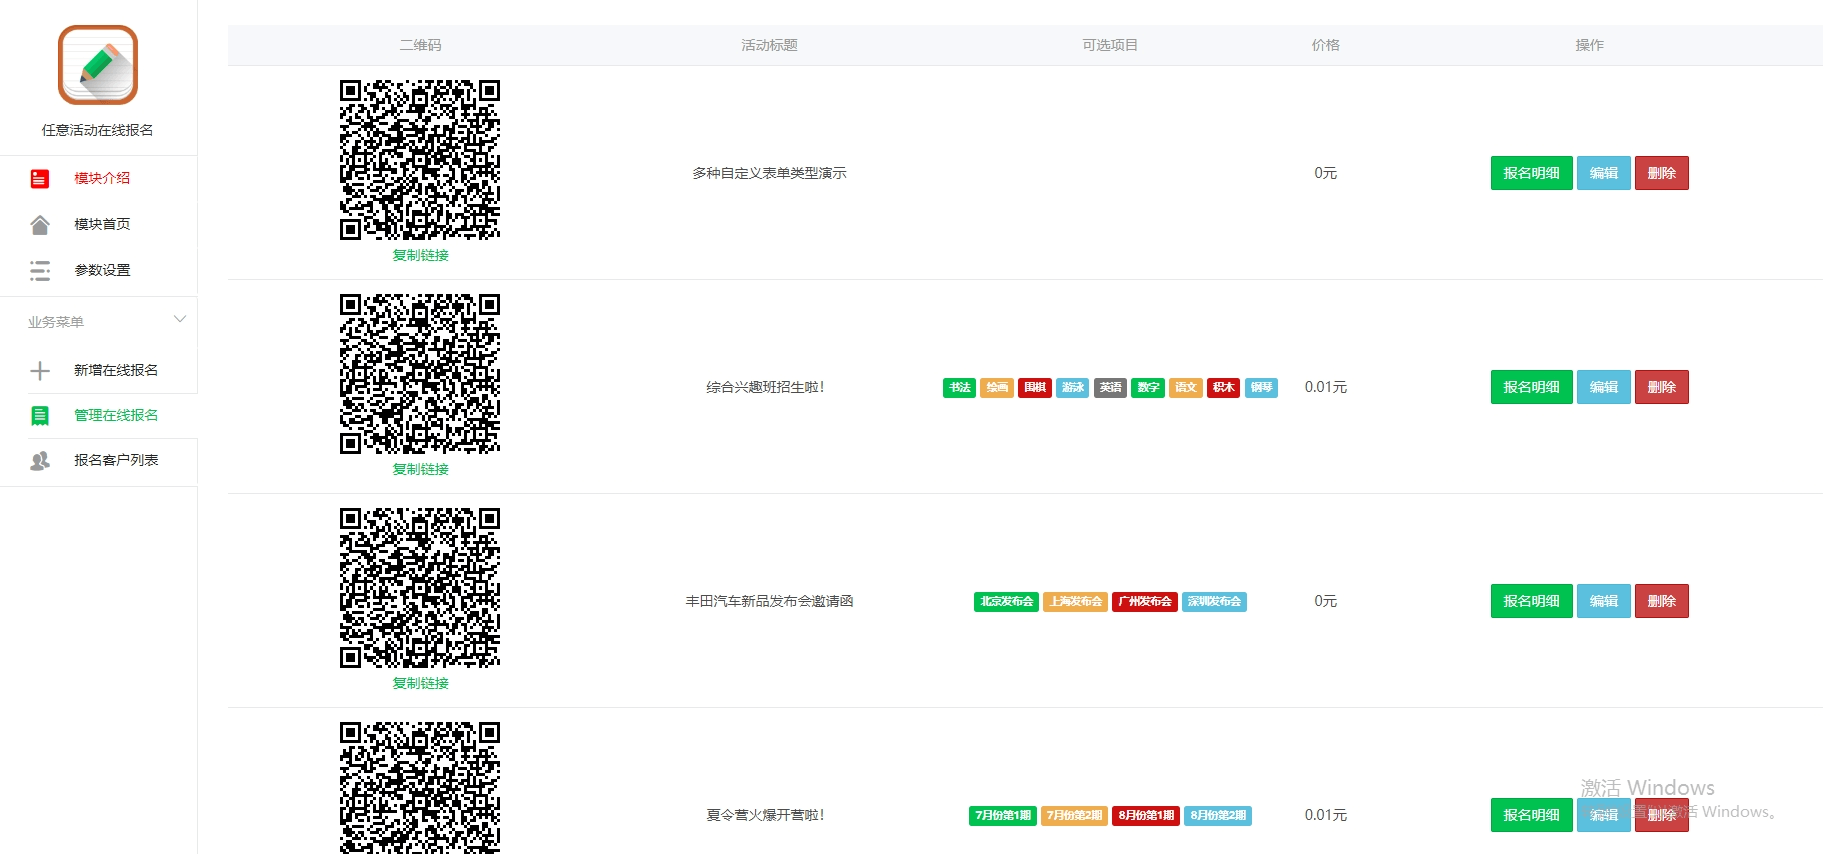Image resolution: width=1834 pixels, height=854 pixels.
Task: Click the pencil notebook app logo
Action: (x=98, y=65)
